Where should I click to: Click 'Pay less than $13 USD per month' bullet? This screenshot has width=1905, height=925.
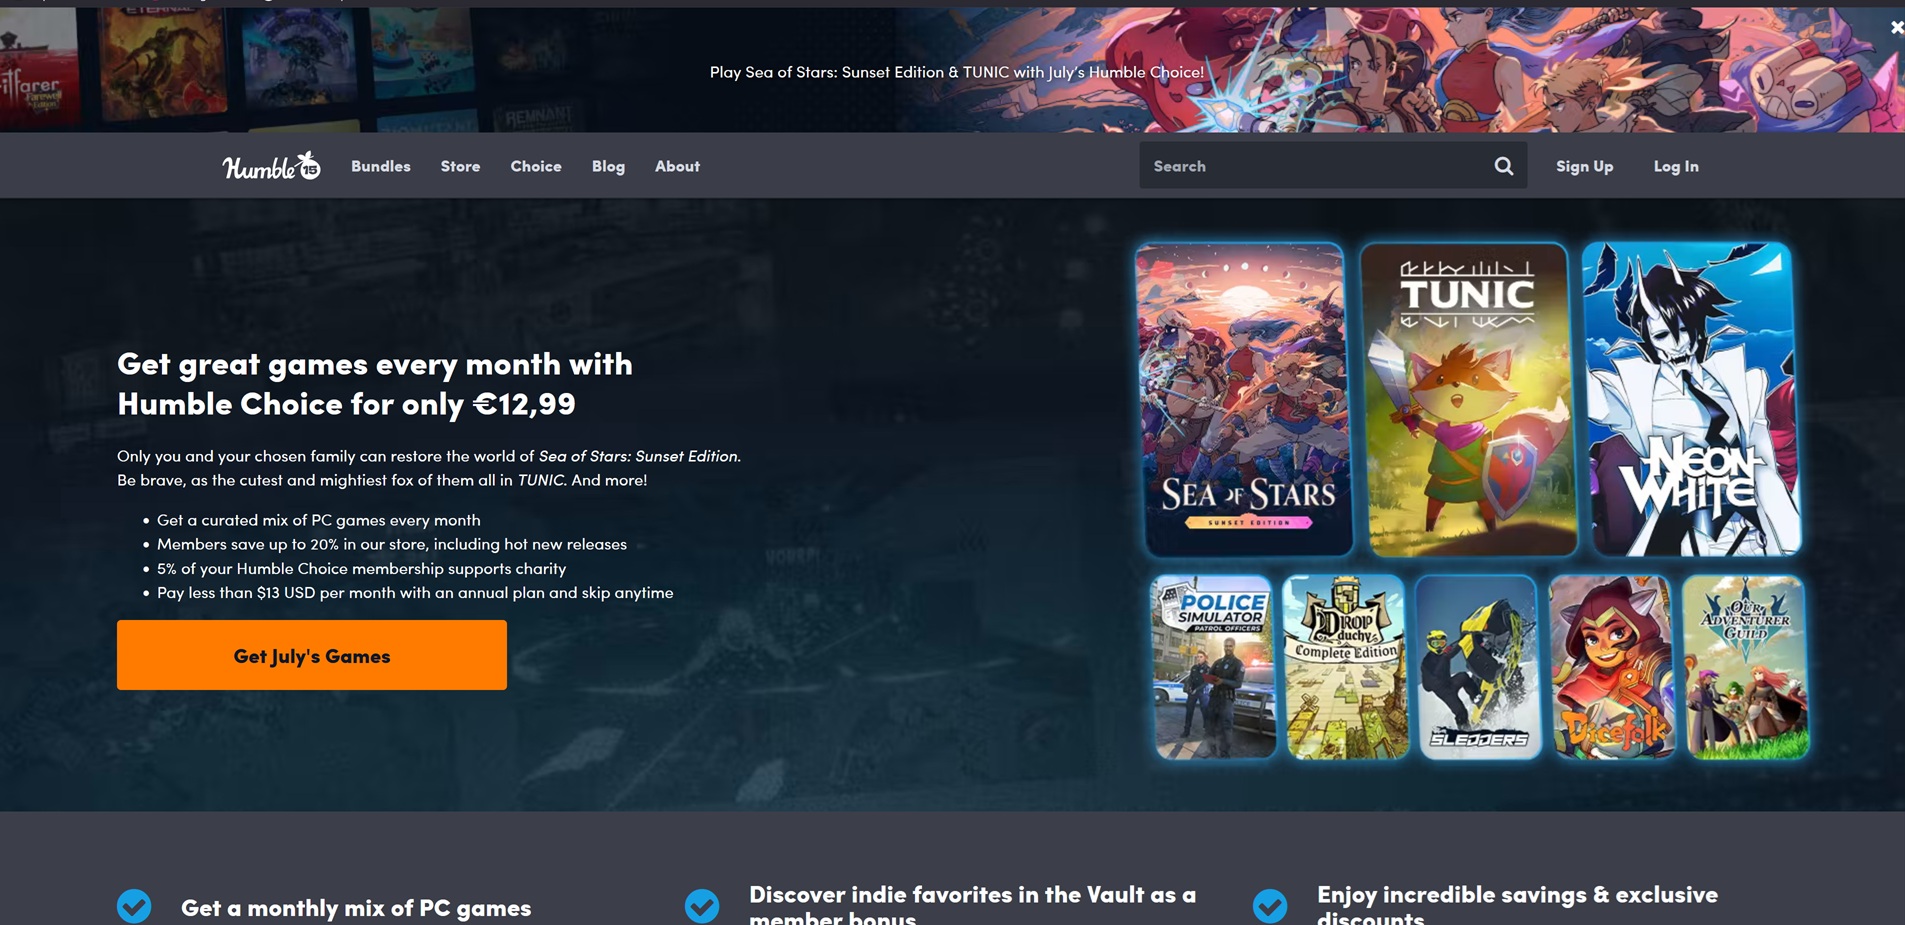pos(415,592)
